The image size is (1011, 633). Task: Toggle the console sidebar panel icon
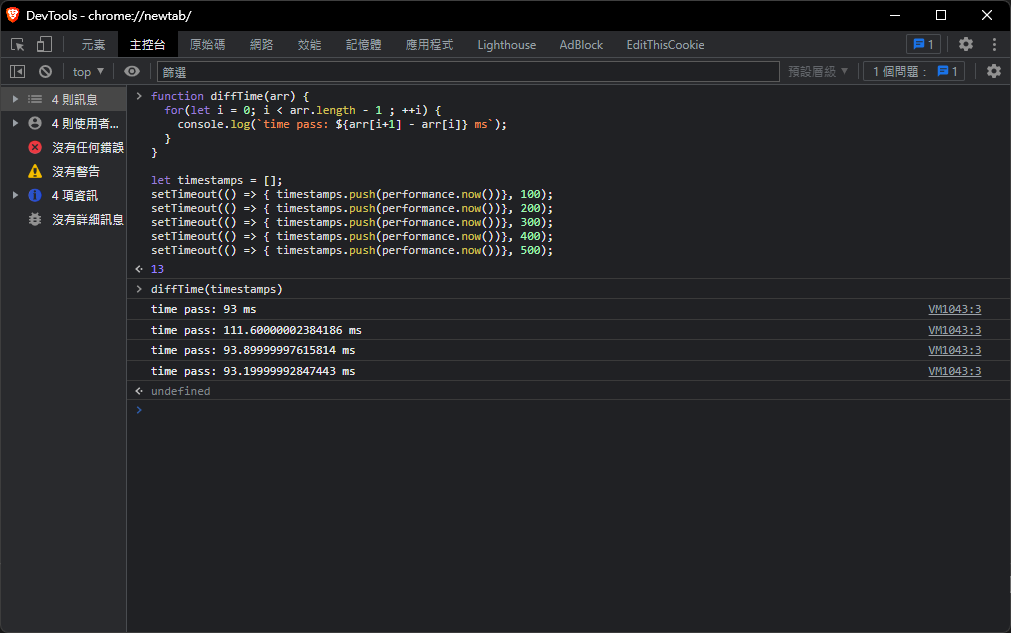(x=17, y=72)
